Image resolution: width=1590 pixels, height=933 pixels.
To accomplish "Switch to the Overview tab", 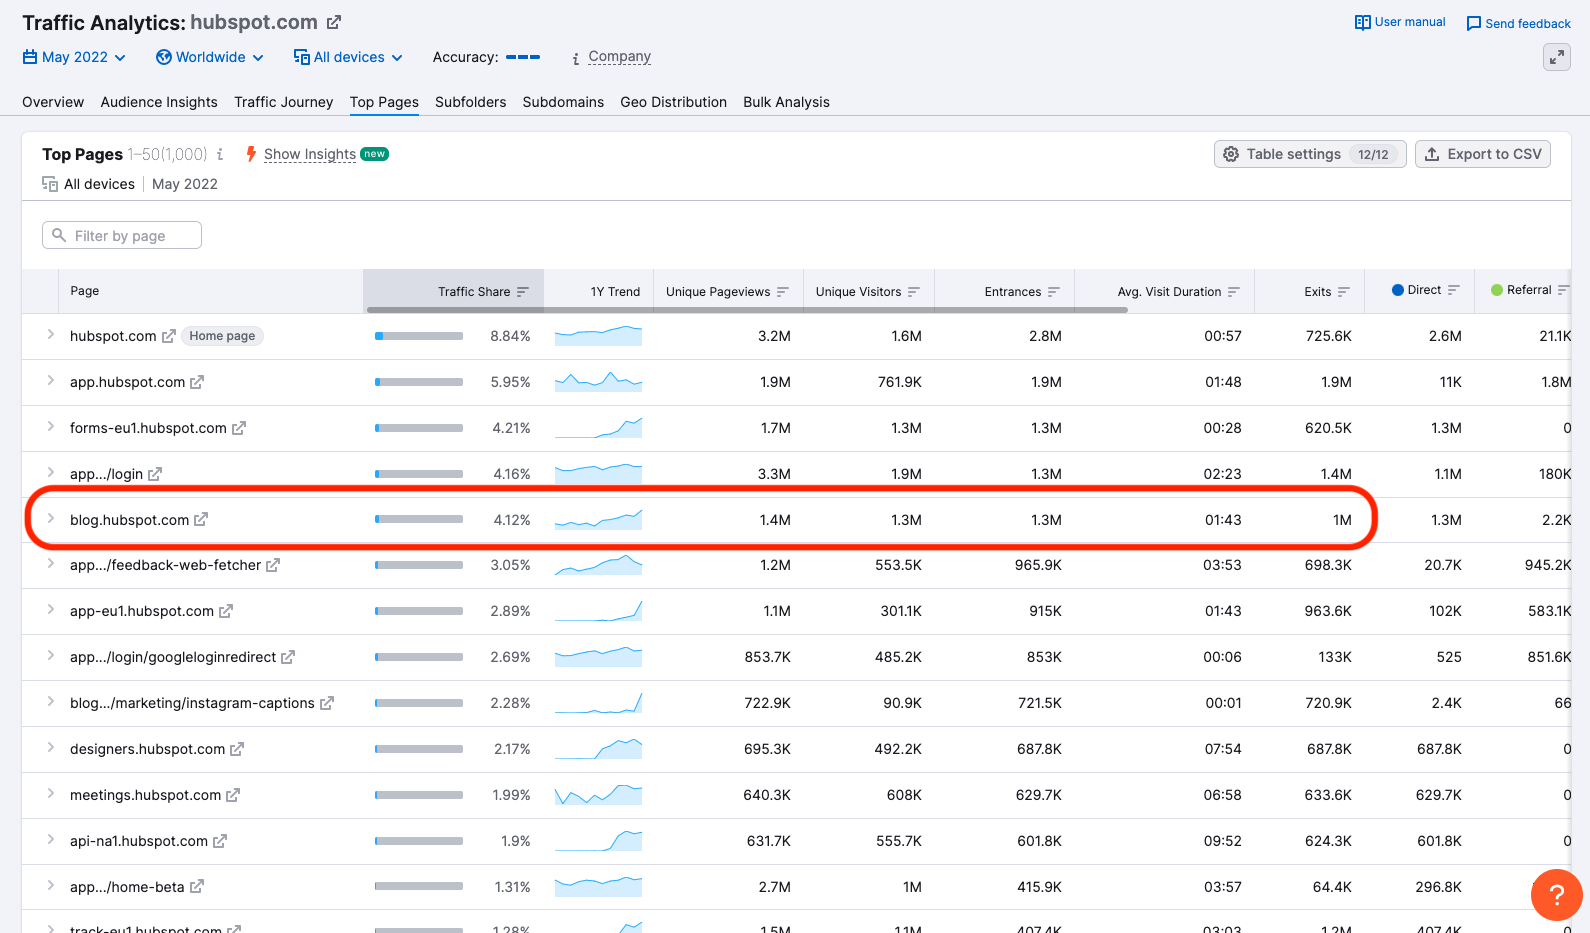I will [53, 102].
